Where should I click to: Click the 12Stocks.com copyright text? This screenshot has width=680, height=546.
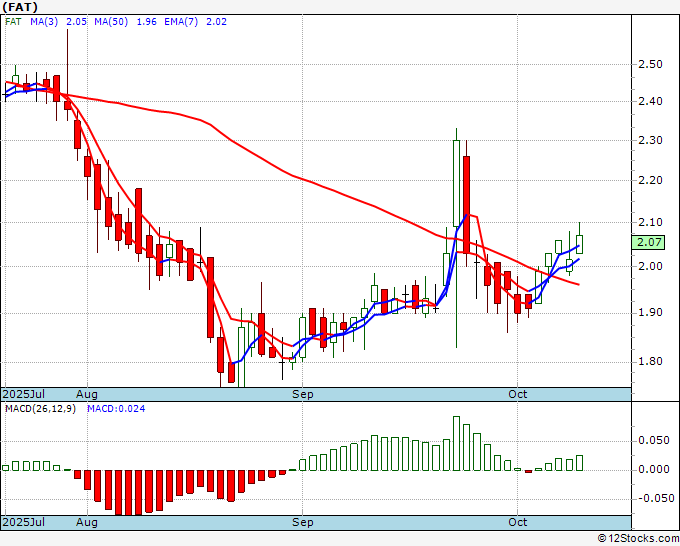pyautogui.click(x=638, y=539)
